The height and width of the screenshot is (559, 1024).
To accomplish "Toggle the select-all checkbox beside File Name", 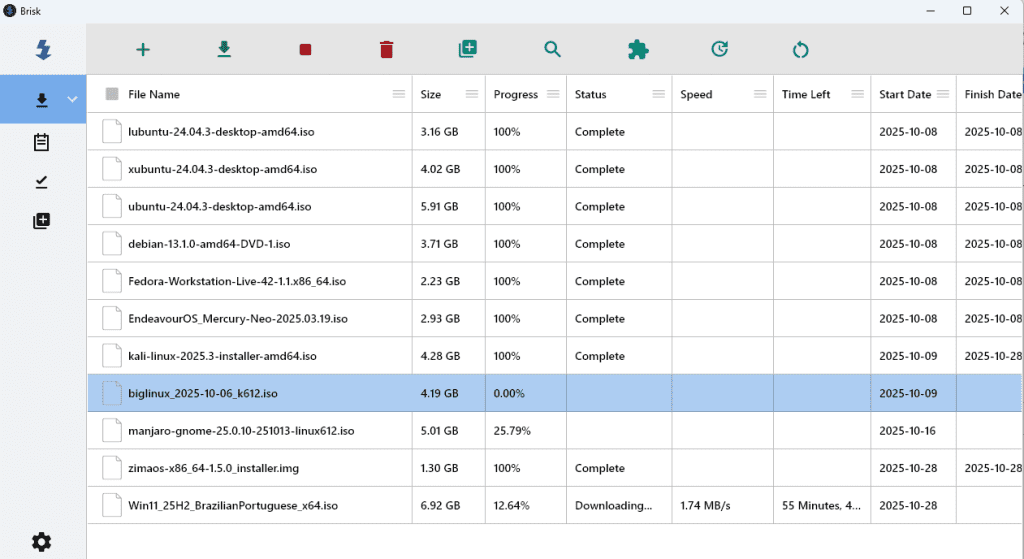I will (x=112, y=94).
